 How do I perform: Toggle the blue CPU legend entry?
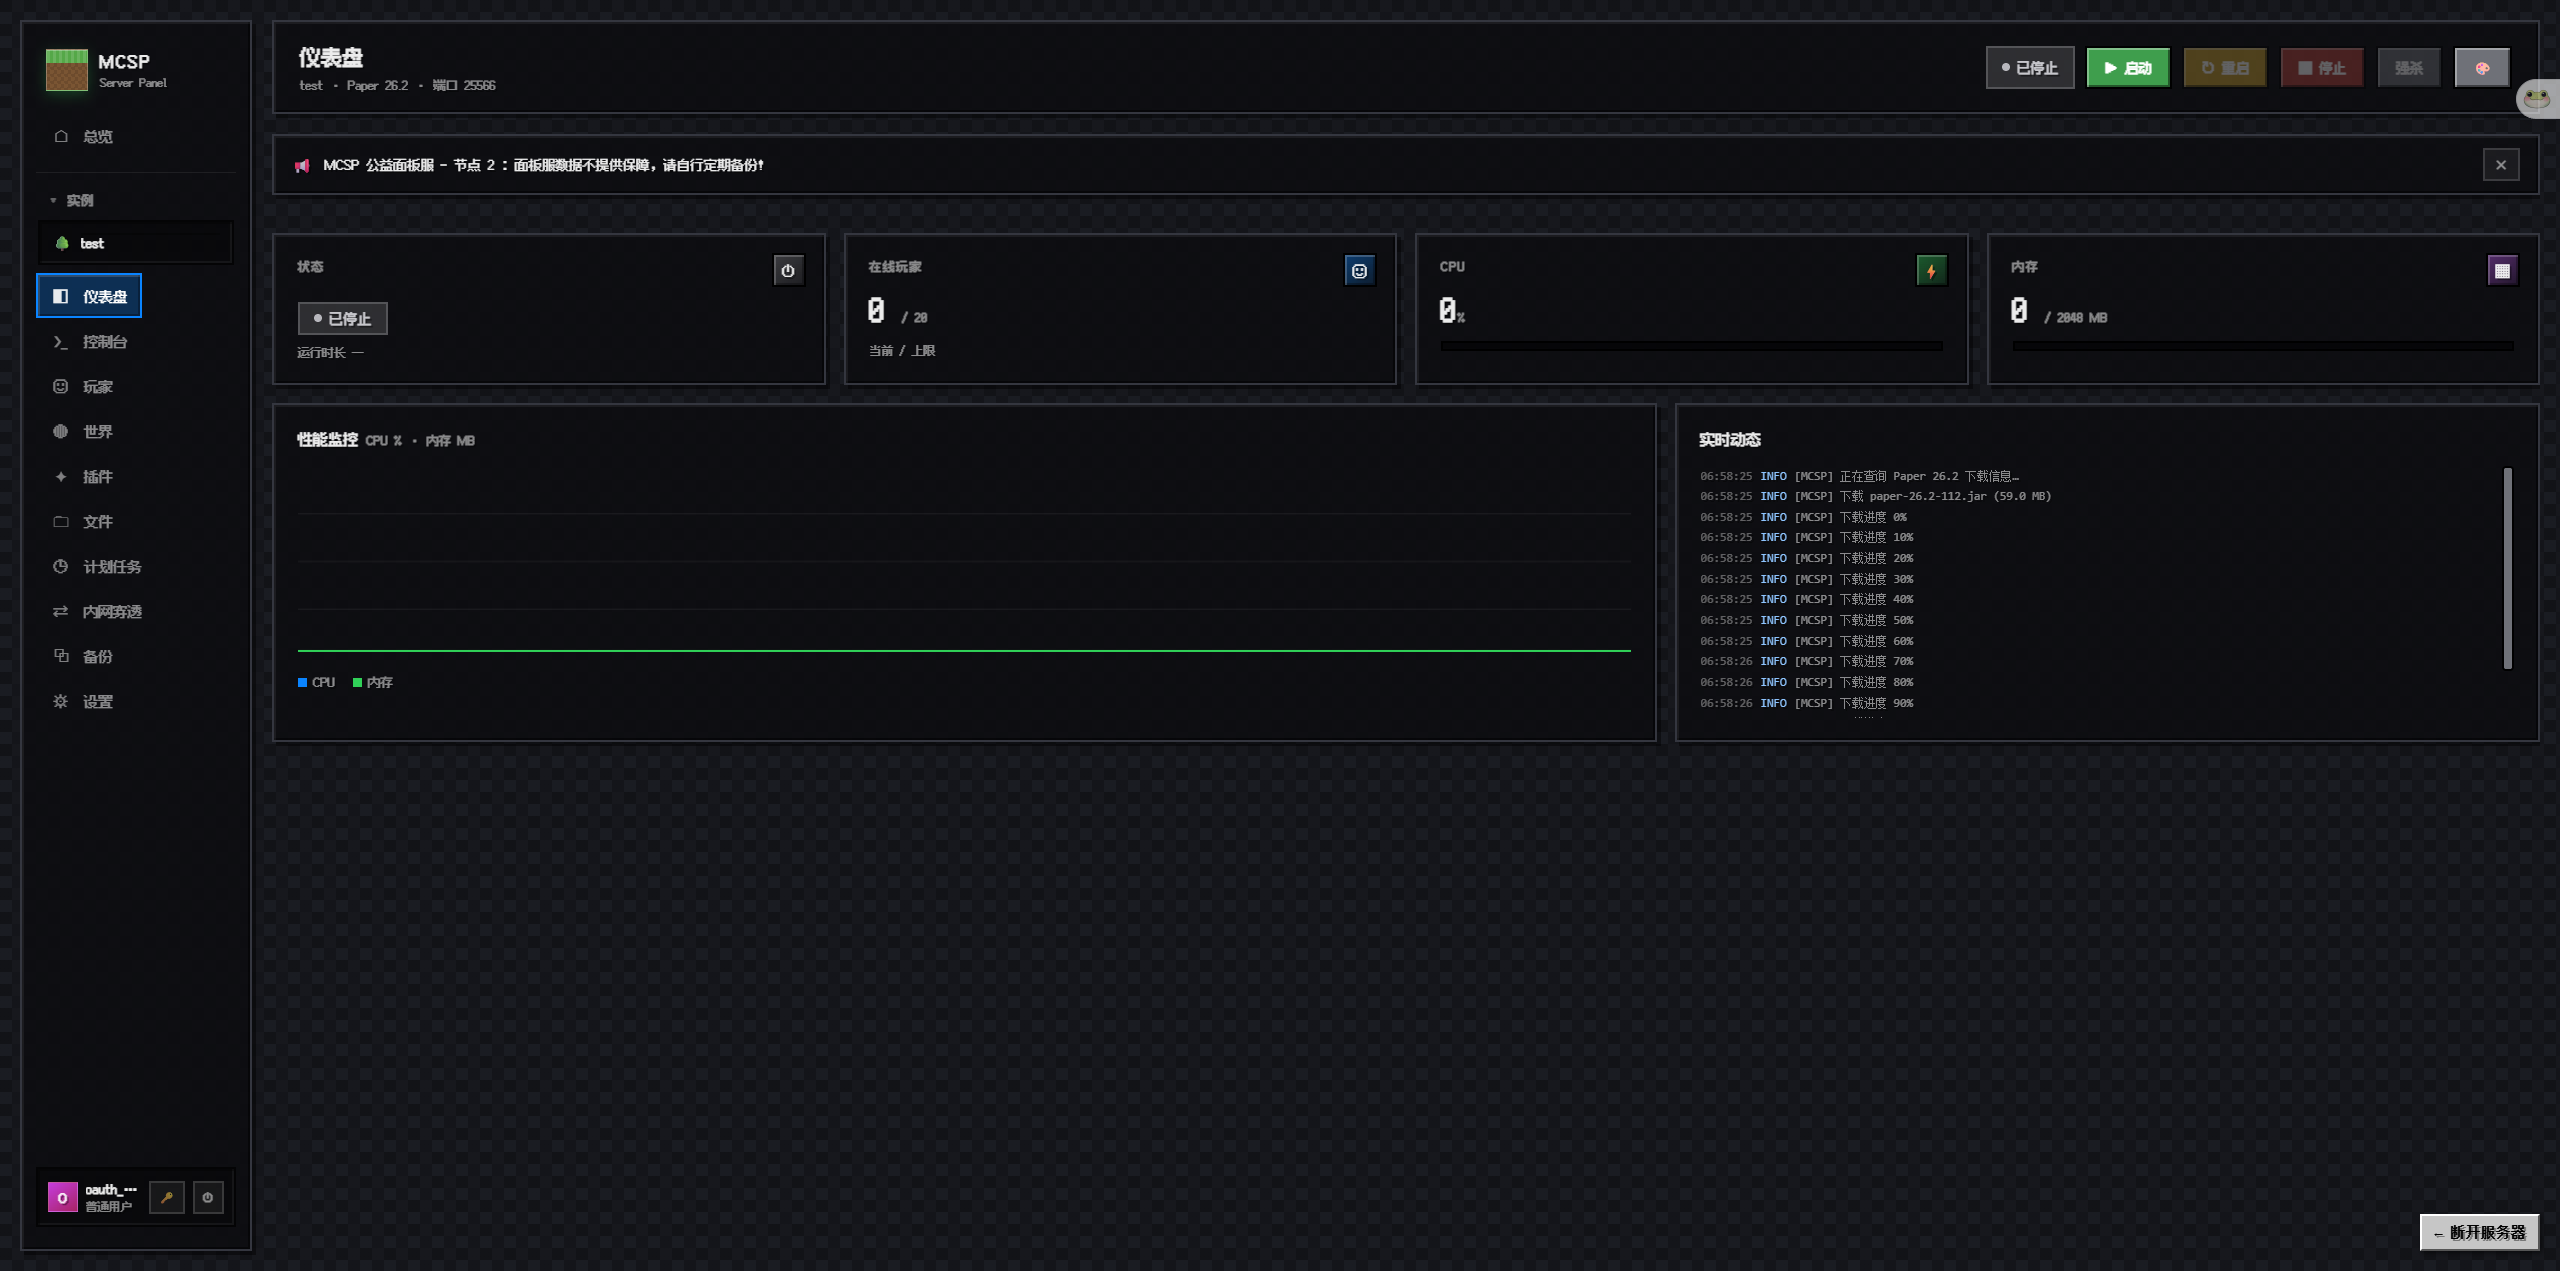[316, 682]
